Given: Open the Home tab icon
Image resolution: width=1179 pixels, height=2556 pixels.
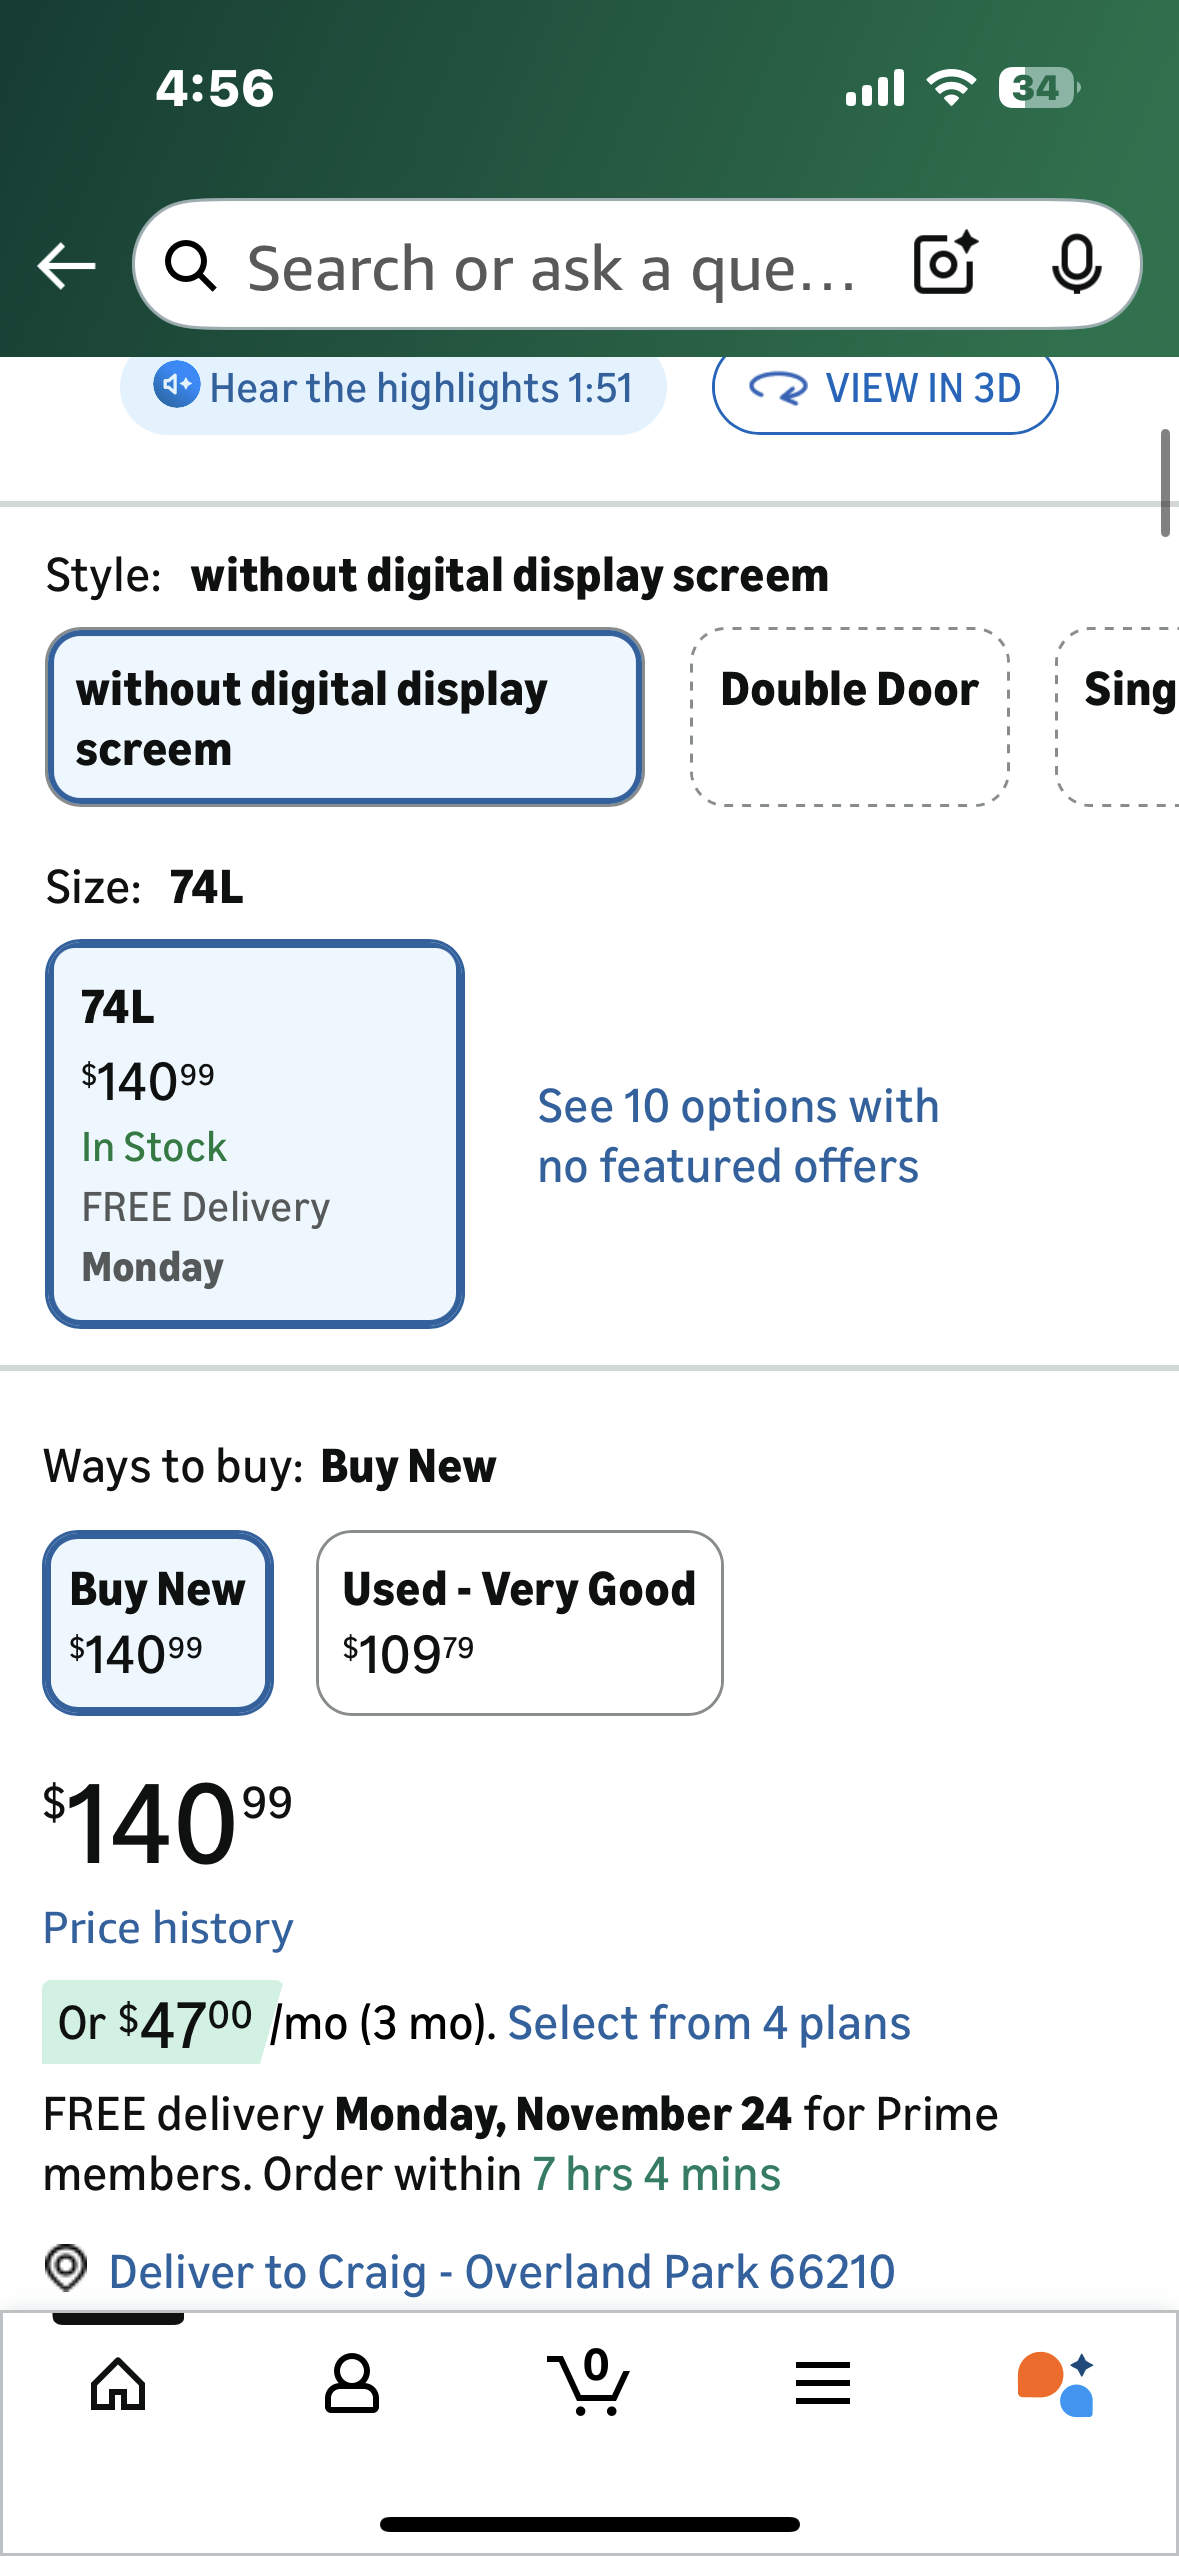Looking at the screenshot, I should 118,2384.
